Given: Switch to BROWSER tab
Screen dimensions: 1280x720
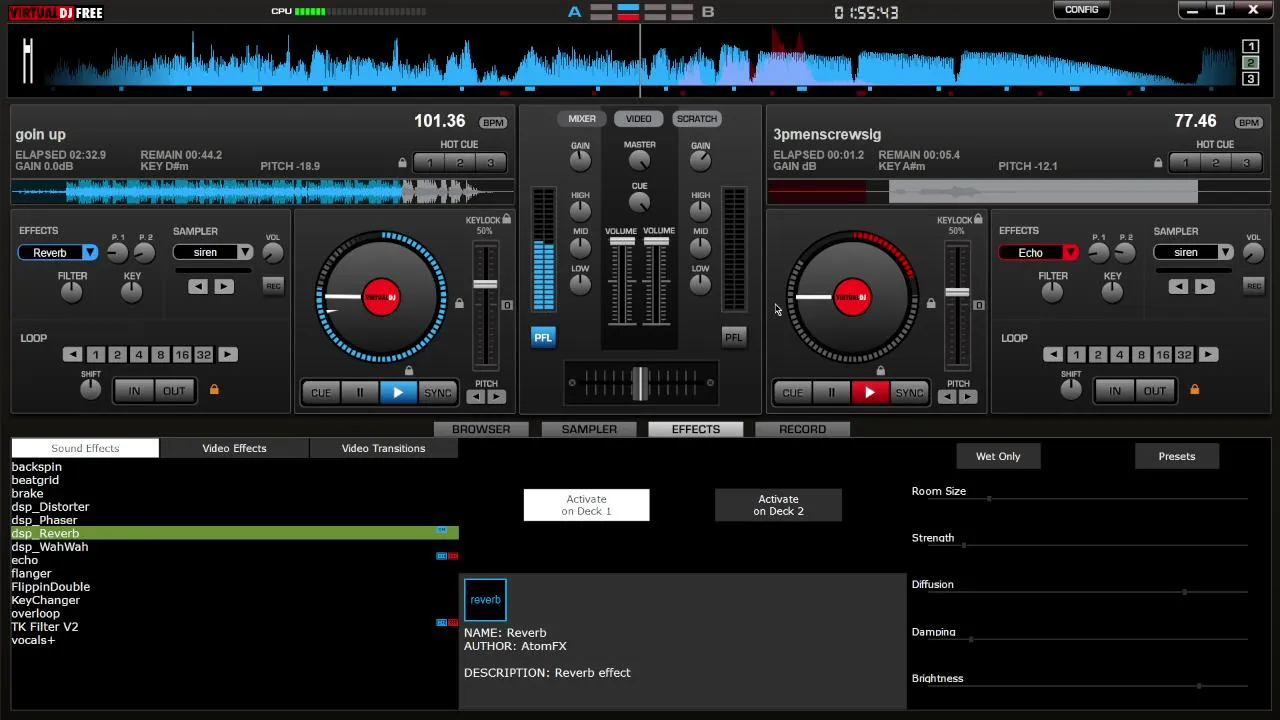Looking at the screenshot, I should pos(481,429).
